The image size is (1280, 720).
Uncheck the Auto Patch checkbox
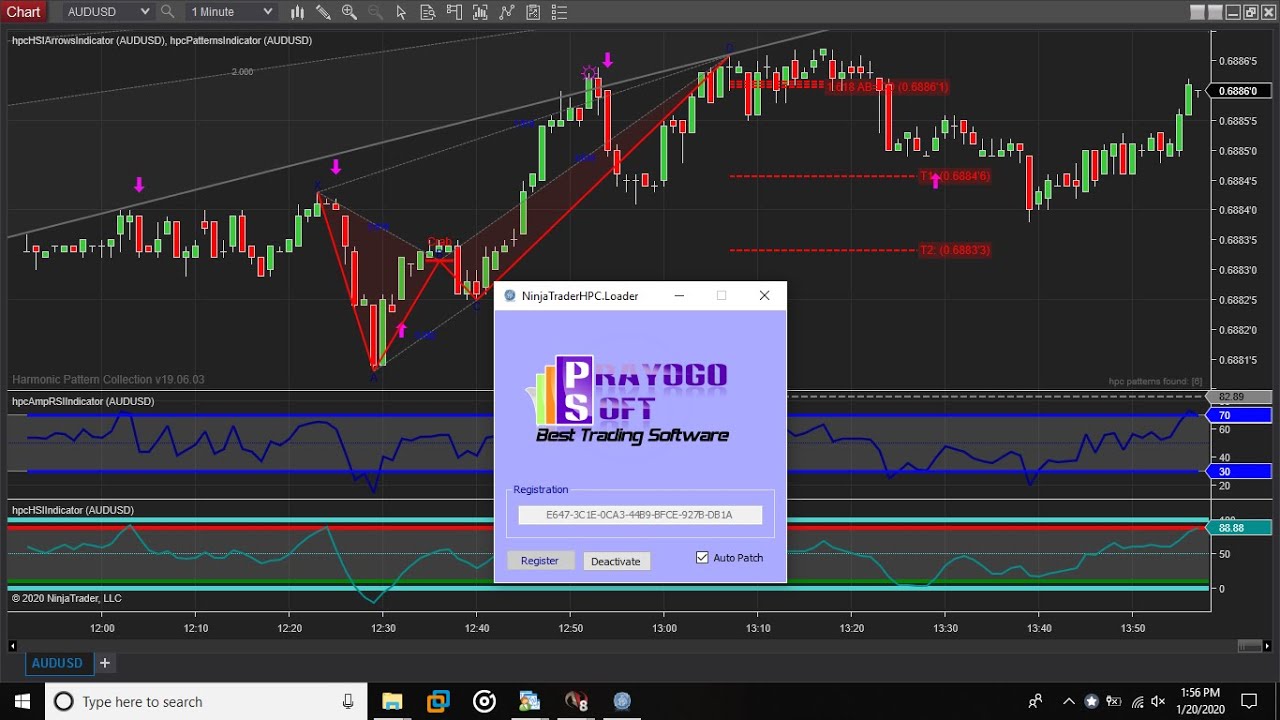702,557
